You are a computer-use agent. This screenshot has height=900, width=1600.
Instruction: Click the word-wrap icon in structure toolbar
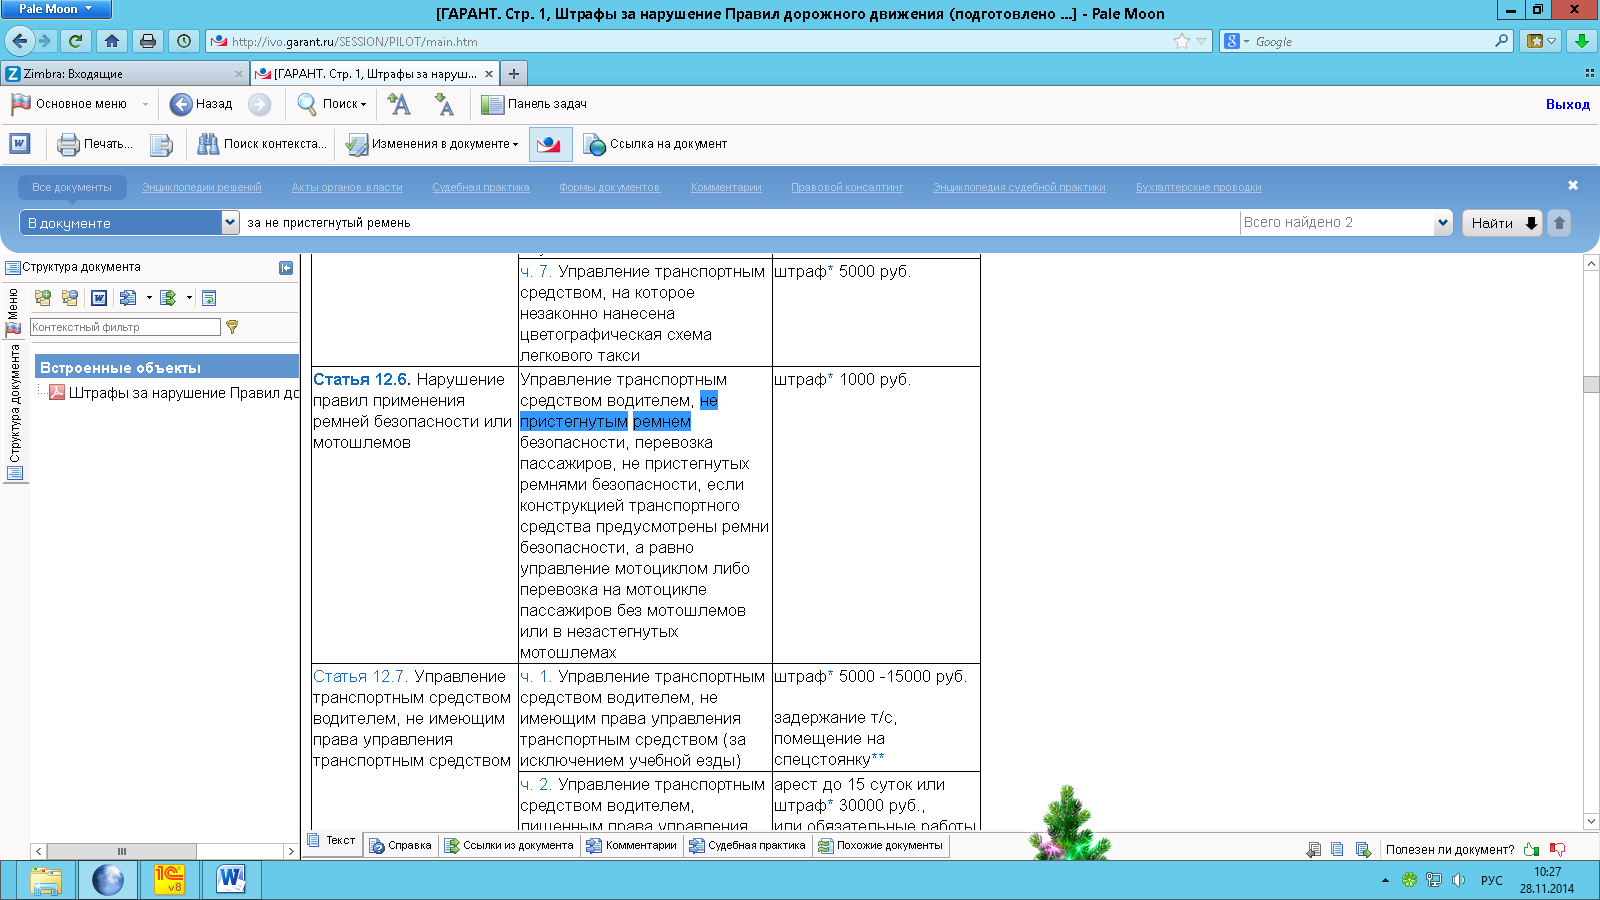pyautogui.click(x=209, y=298)
